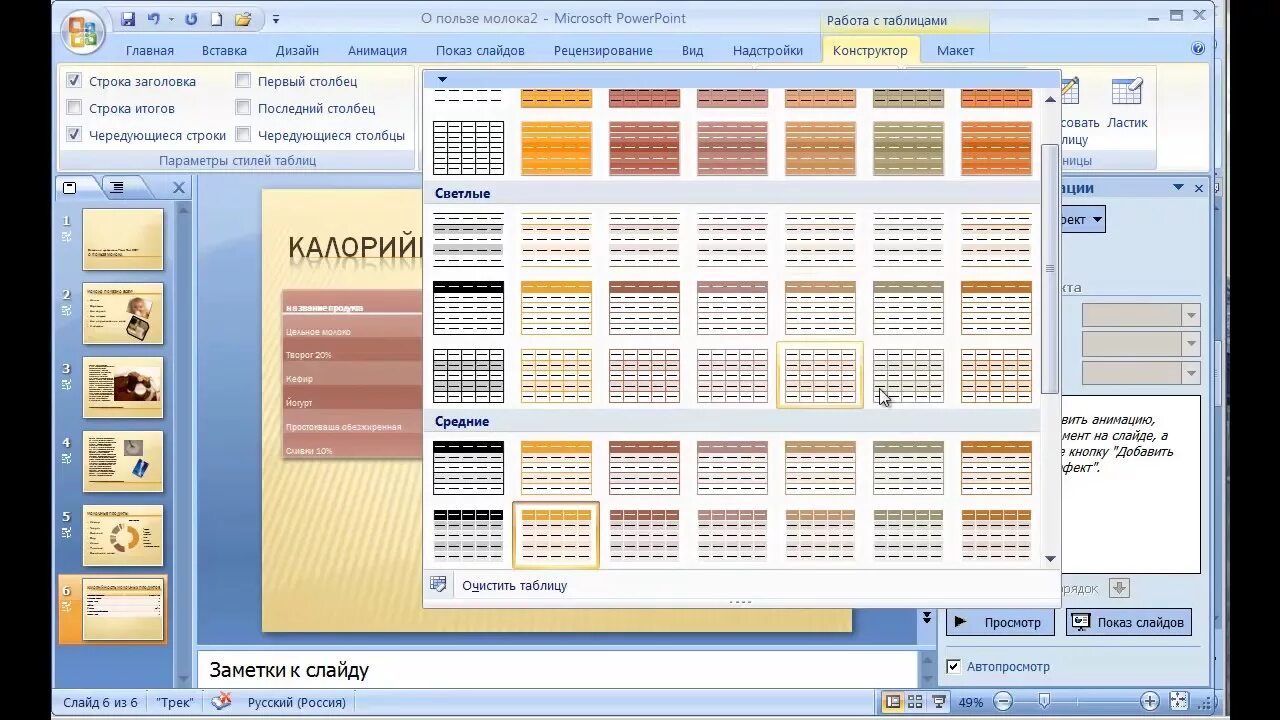The width and height of the screenshot is (1280, 720).
Task: Open the Главная ribbon tab
Action: click(149, 50)
